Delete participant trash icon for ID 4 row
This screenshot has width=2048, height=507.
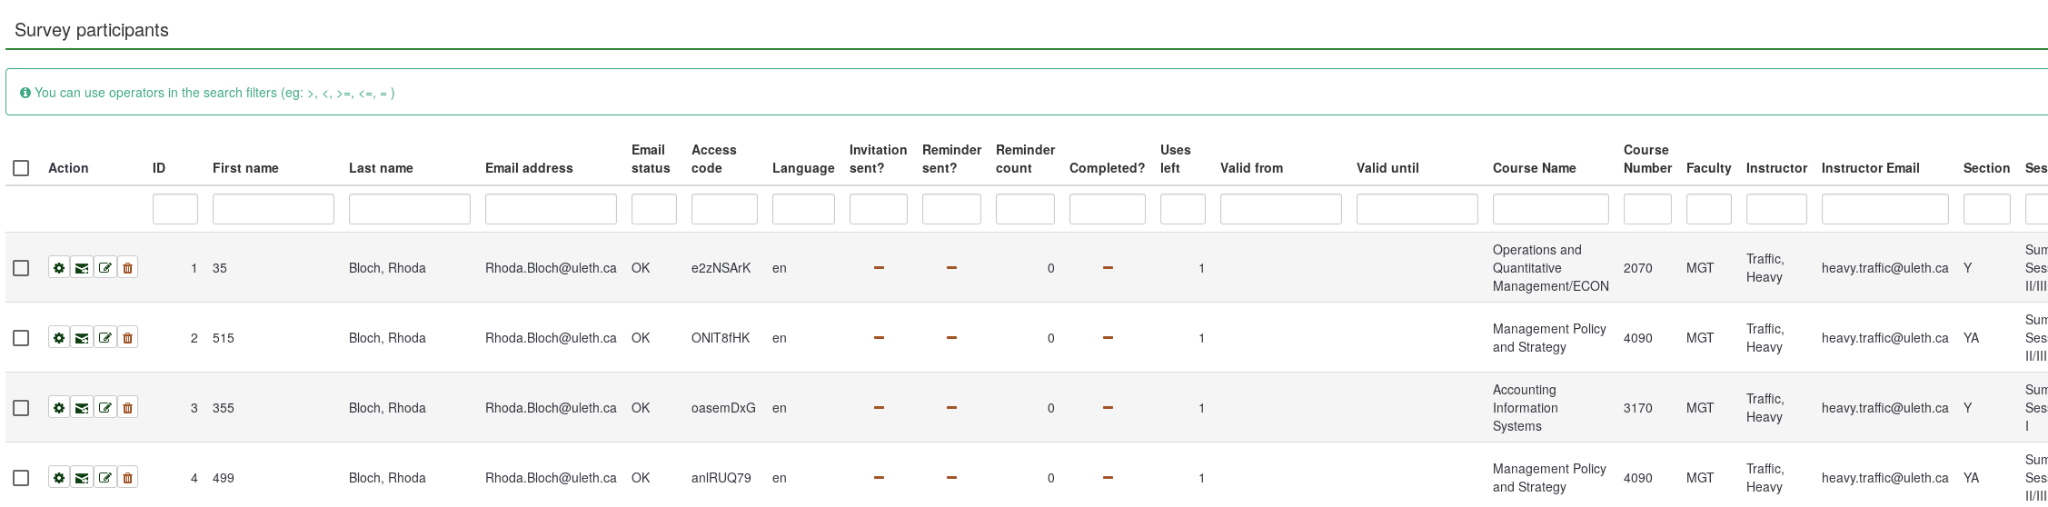(128, 478)
